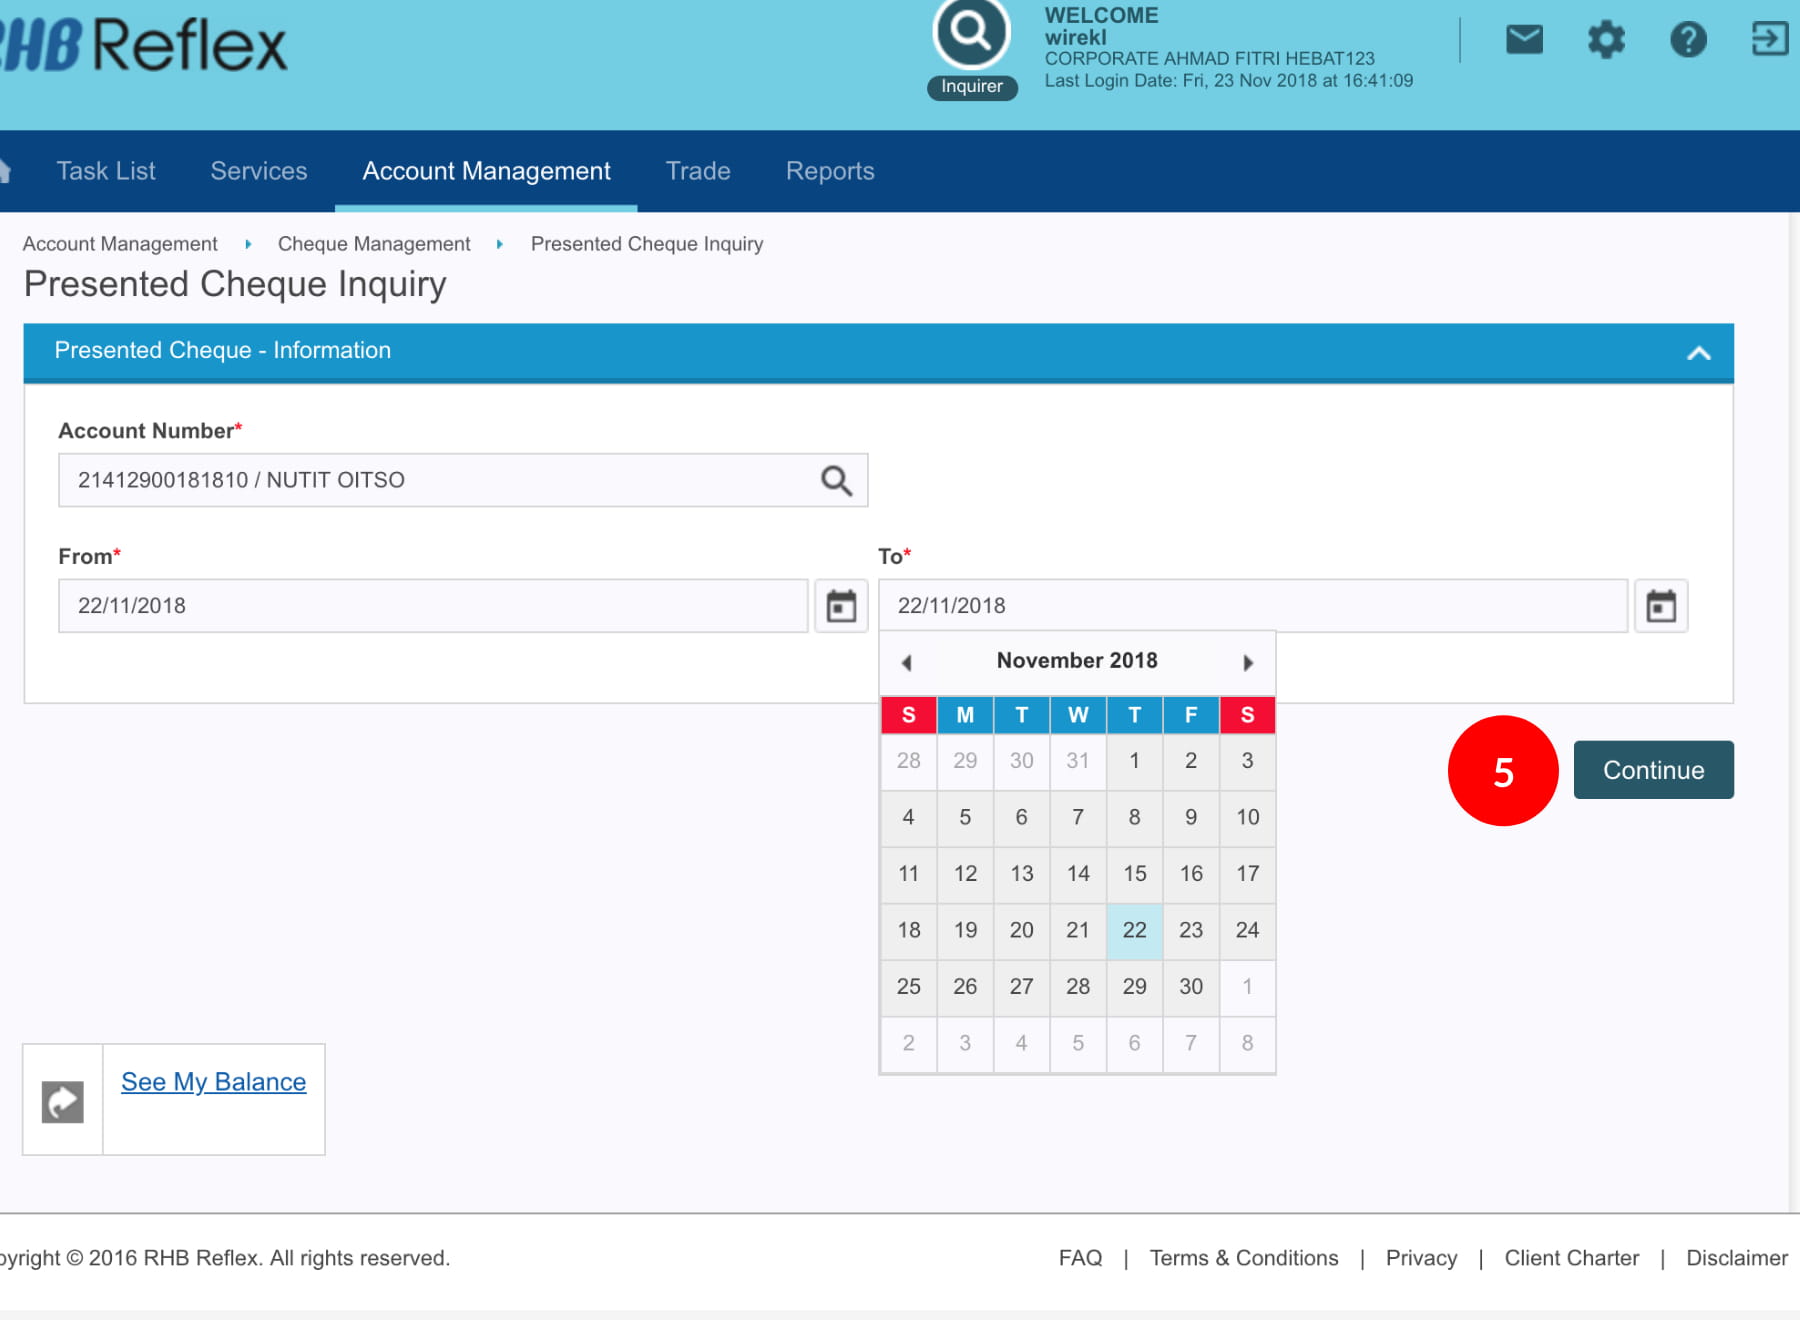Open Terms & Conditions footer link

1243,1258
